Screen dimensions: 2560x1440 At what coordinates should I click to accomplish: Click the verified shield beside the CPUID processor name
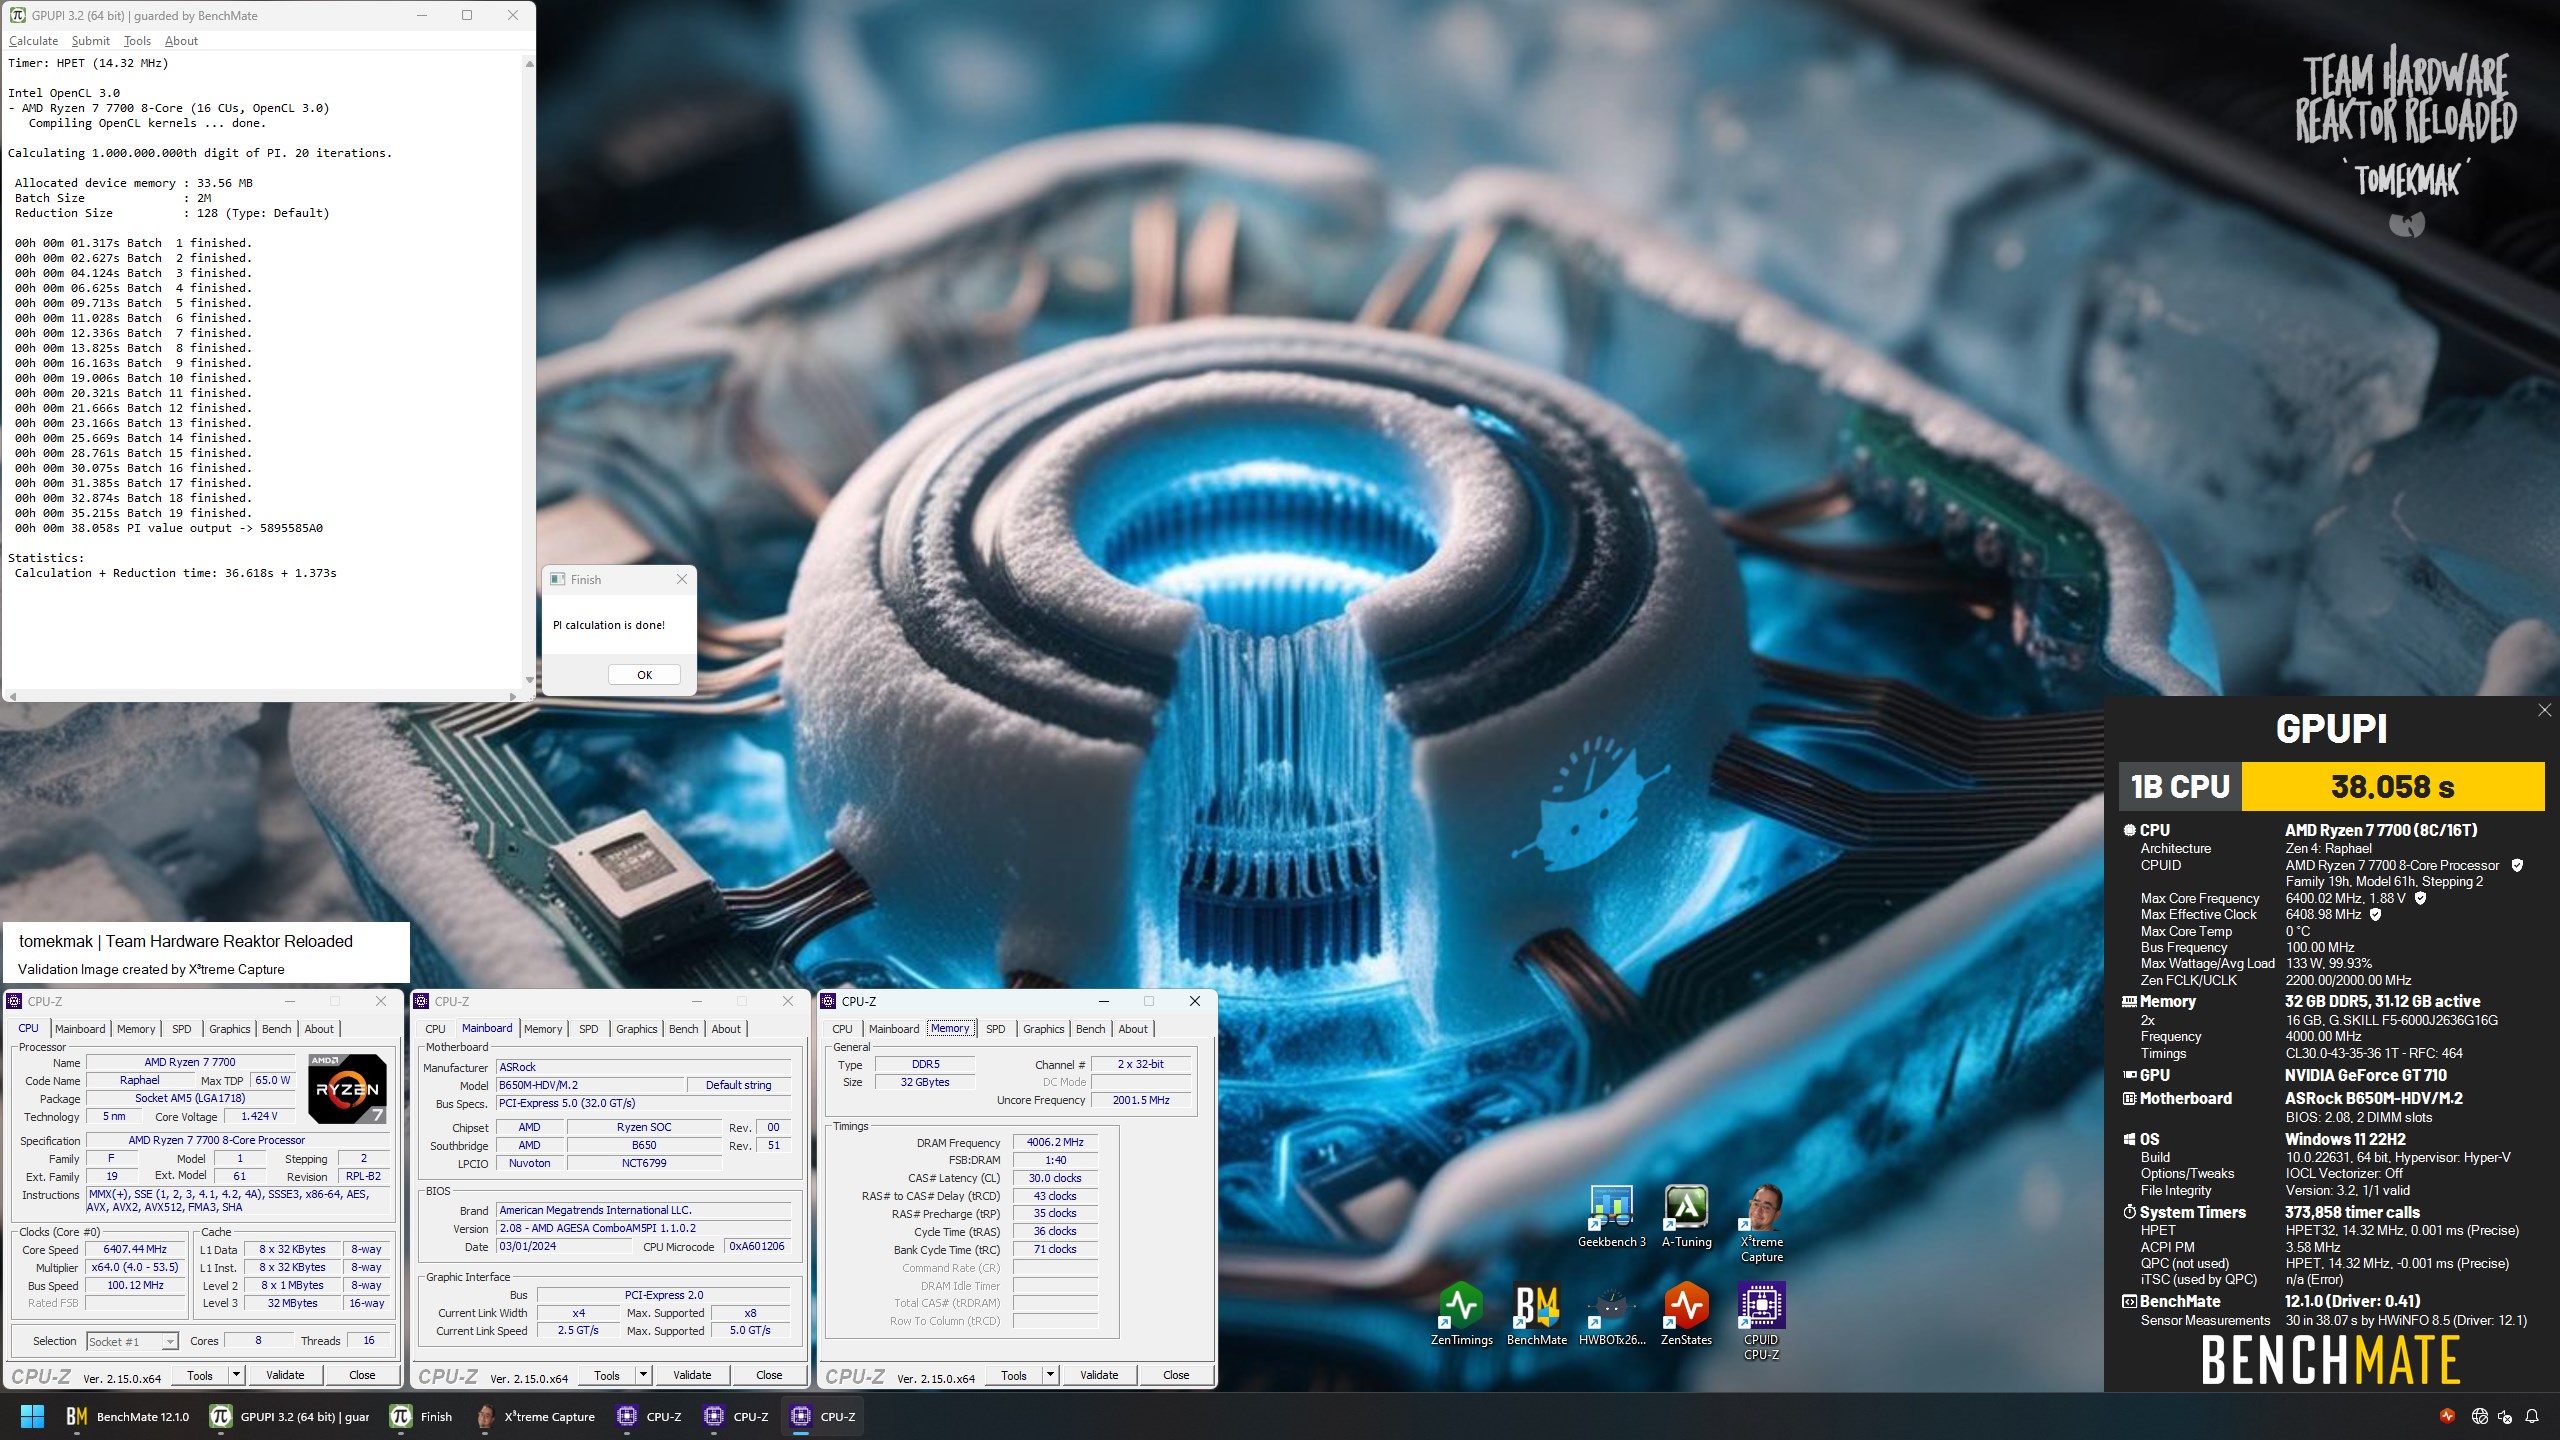(x=2517, y=865)
